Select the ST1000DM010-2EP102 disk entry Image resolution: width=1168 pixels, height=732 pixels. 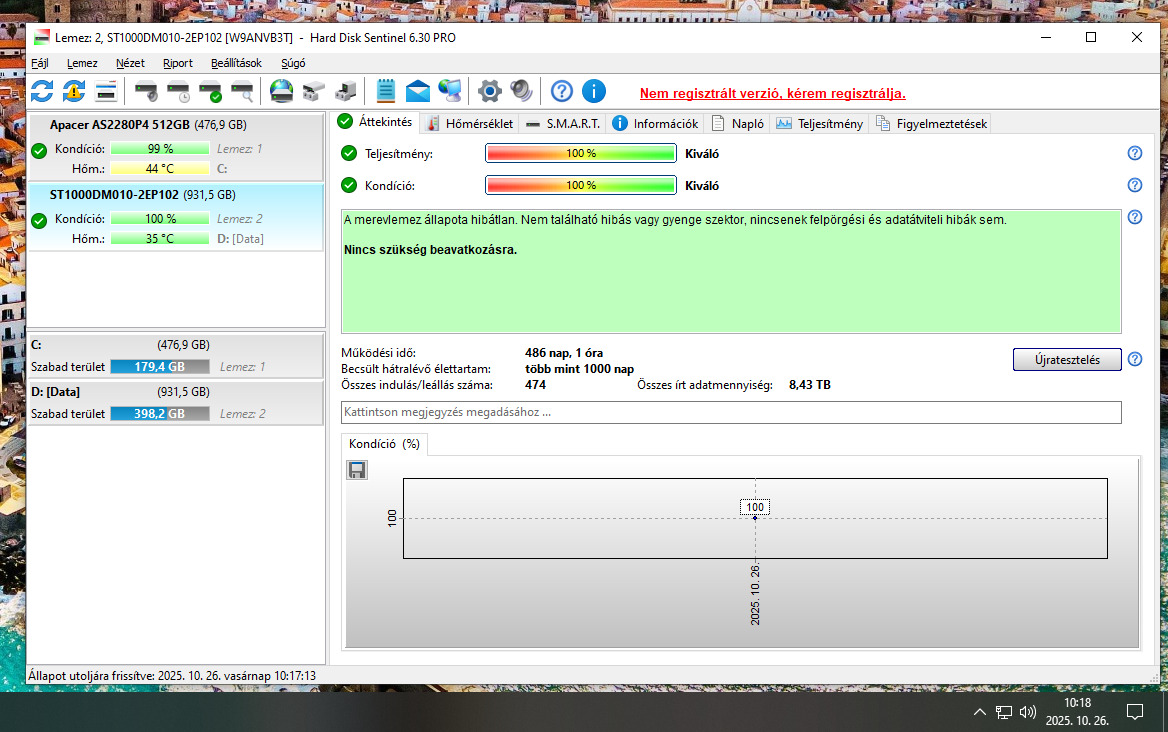(176, 217)
